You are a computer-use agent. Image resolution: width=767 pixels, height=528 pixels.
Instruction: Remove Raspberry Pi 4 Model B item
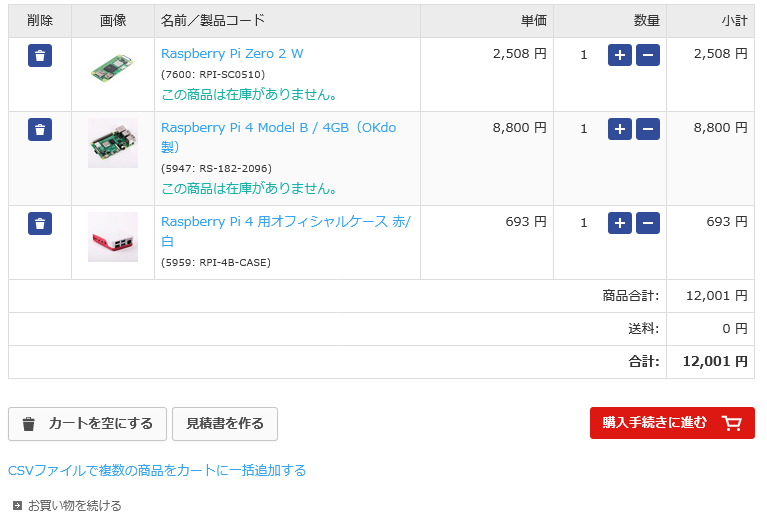(40, 129)
